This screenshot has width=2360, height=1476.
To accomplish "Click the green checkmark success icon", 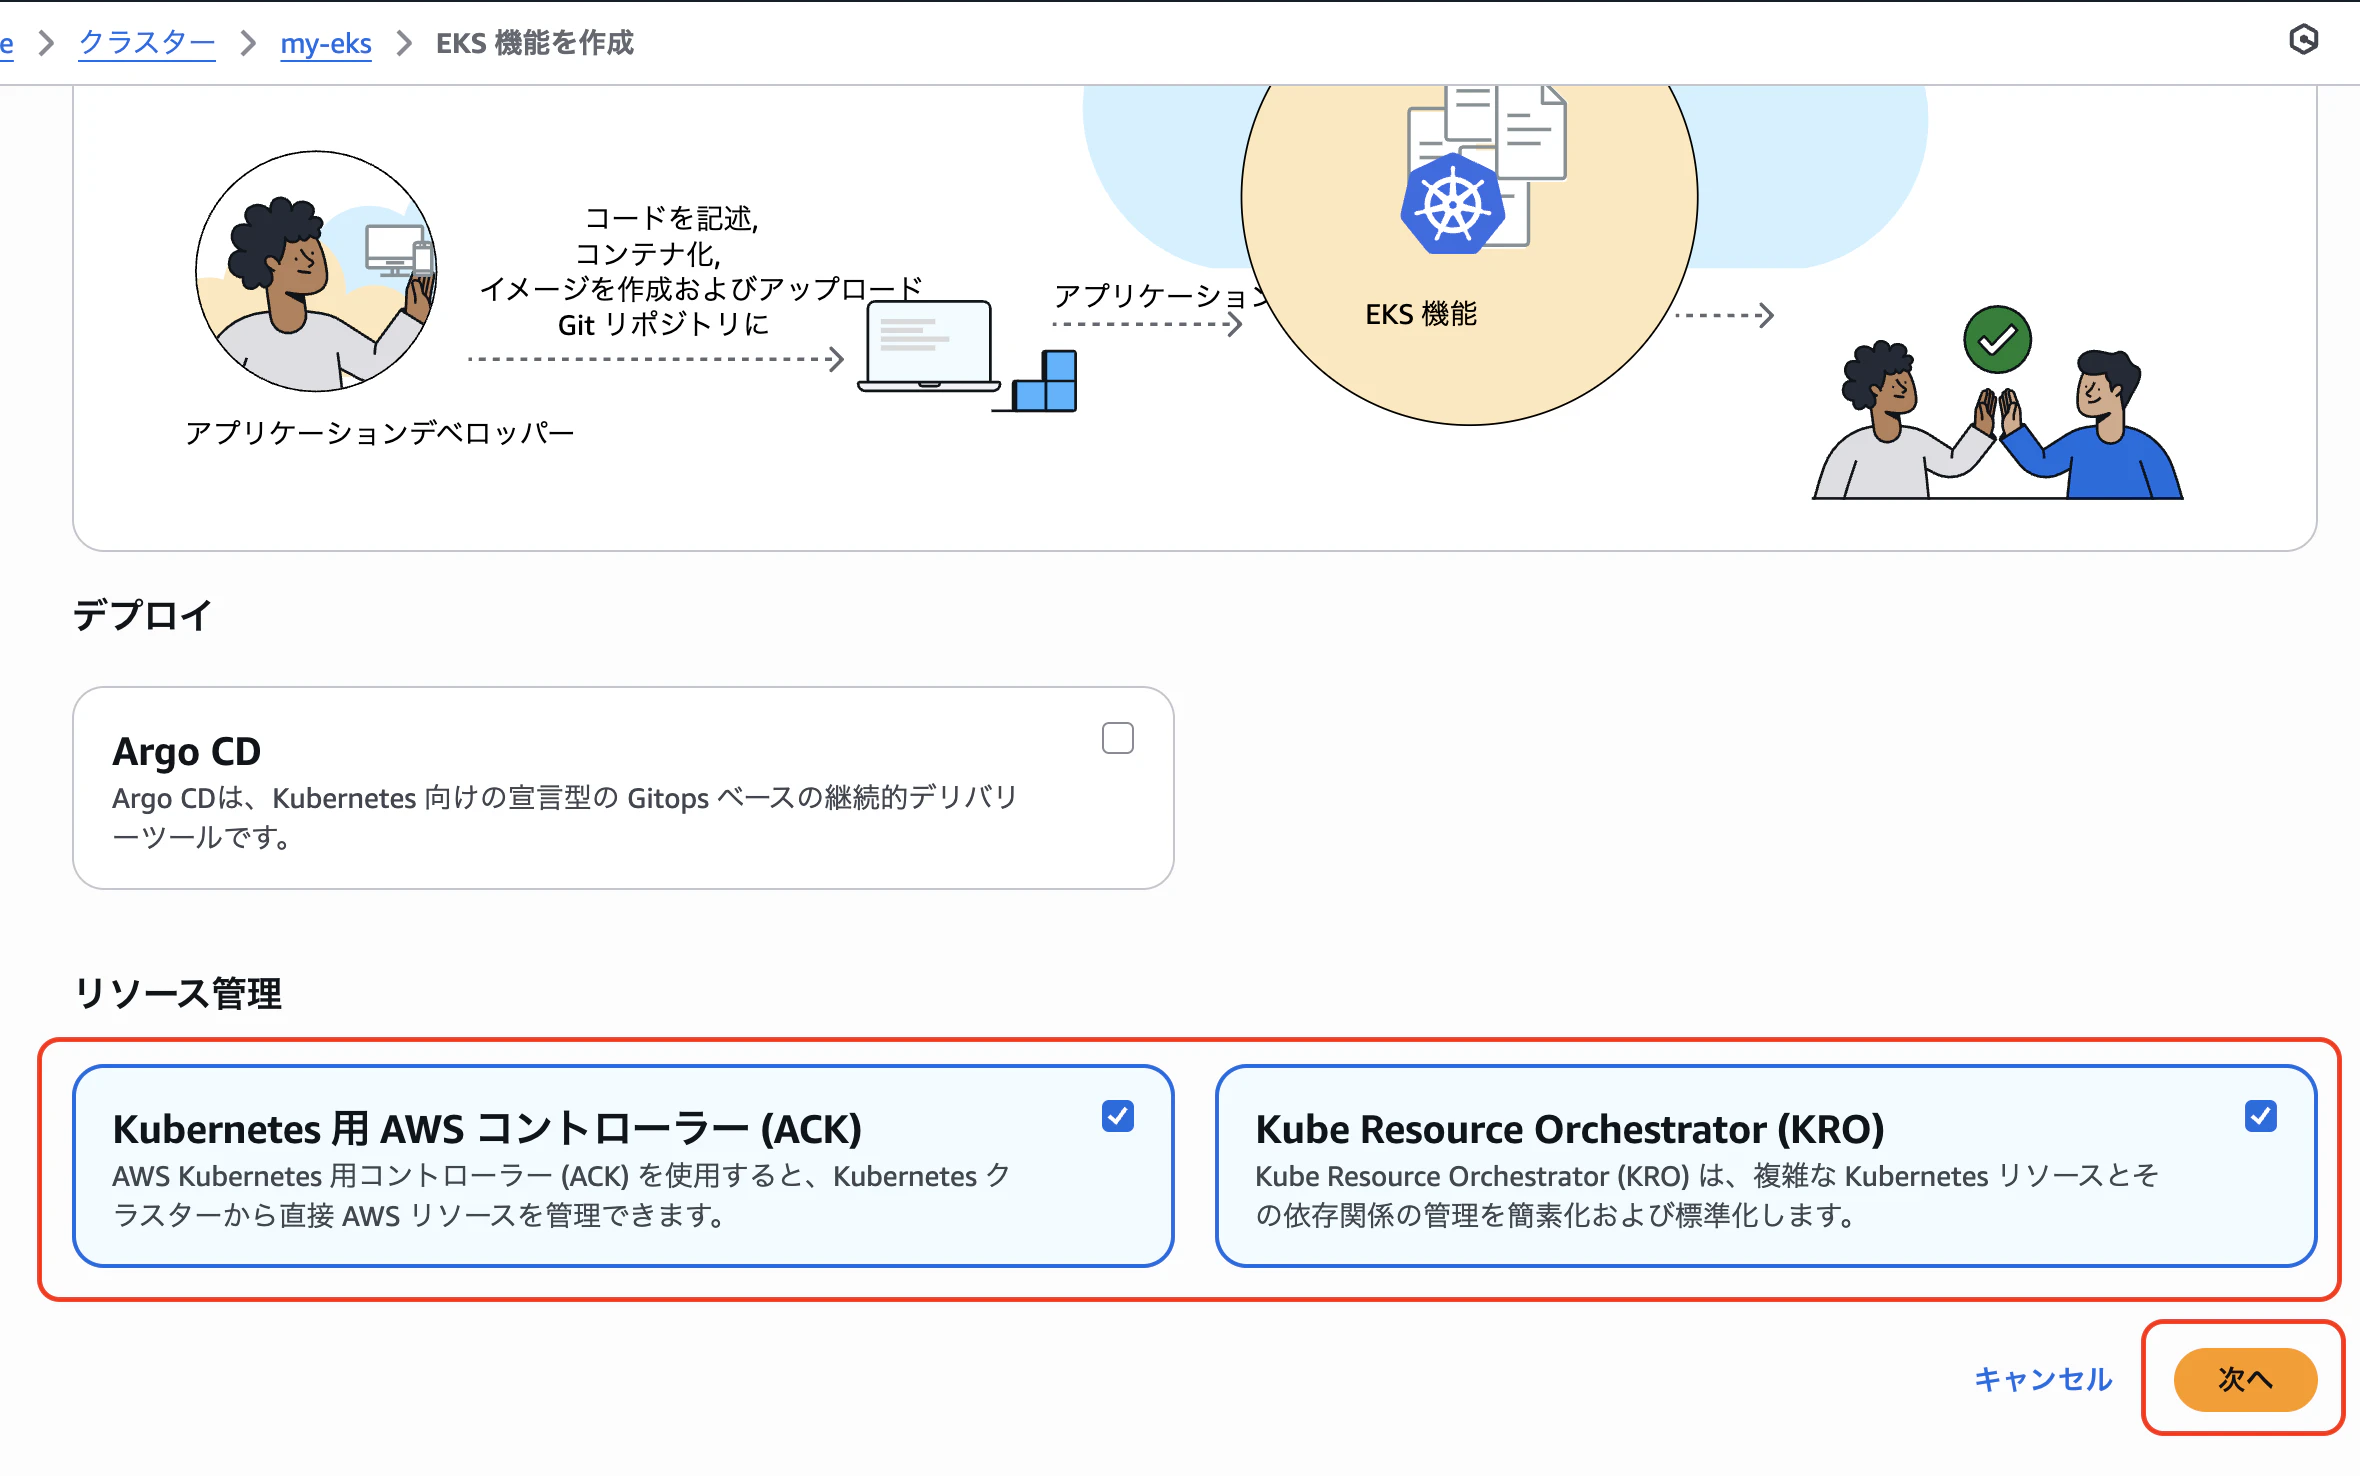I will click(x=1996, y=340).
